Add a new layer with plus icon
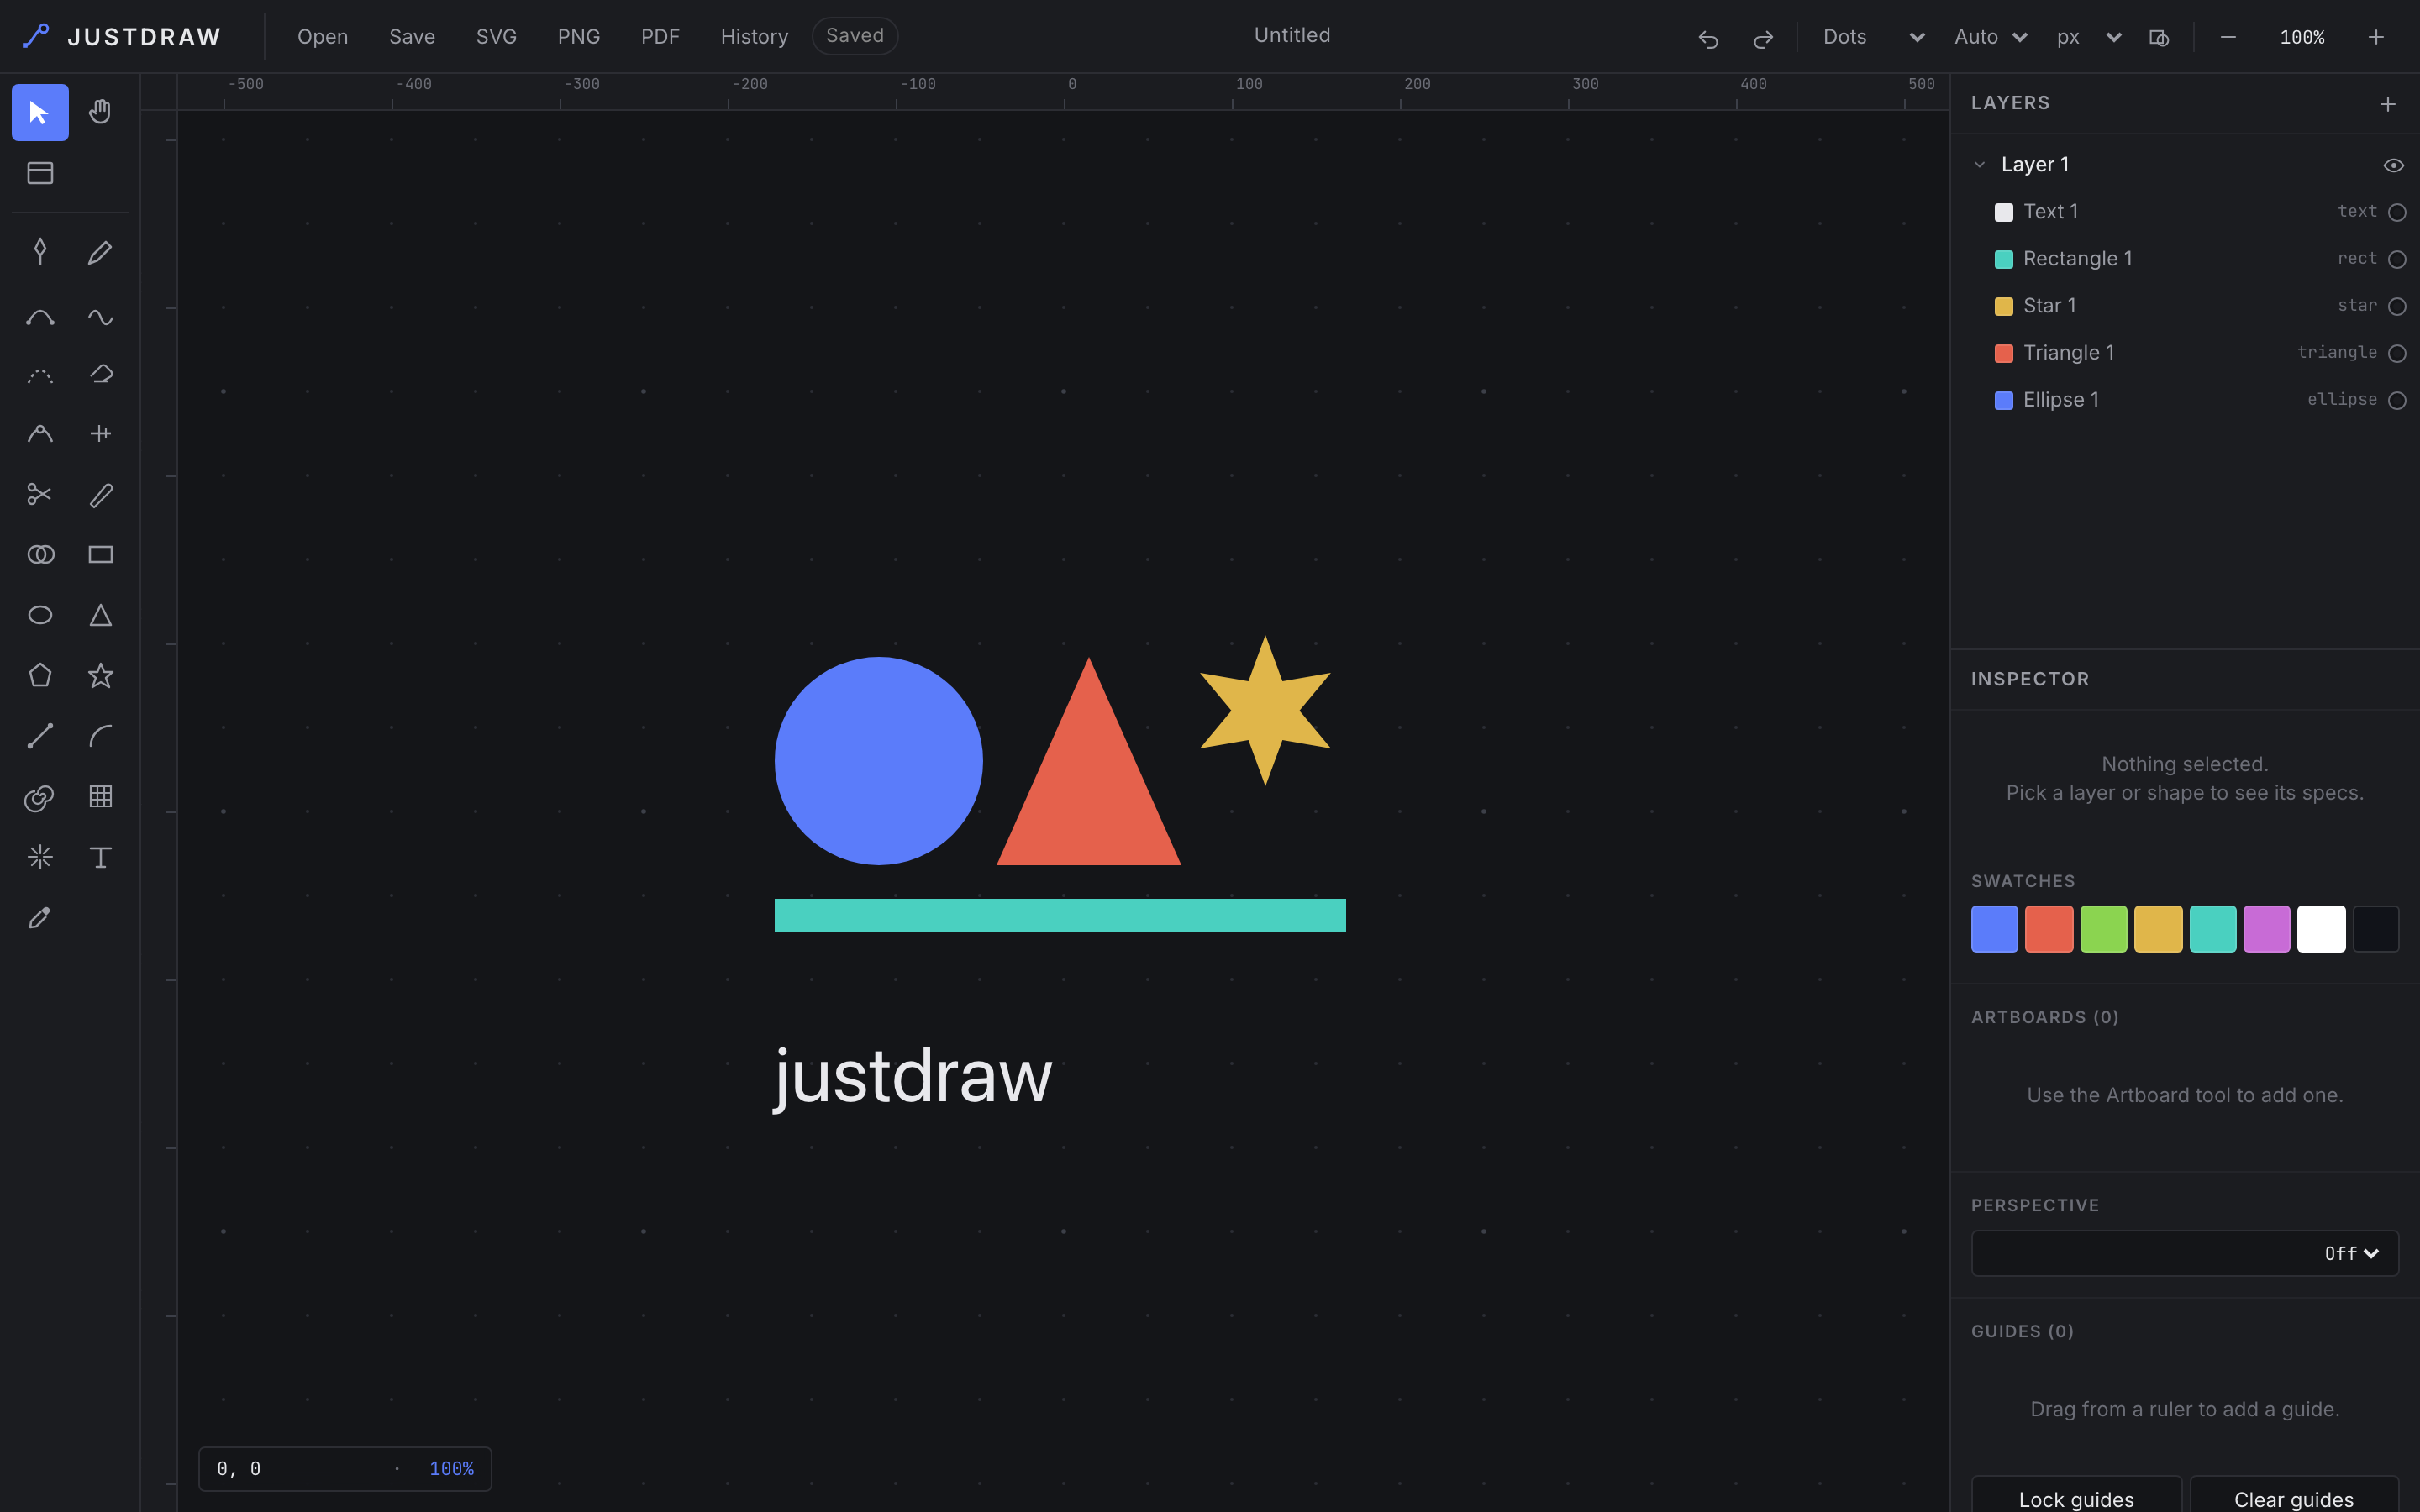Viewport: 2420px width, 1512px height. tap(2388, 104)
